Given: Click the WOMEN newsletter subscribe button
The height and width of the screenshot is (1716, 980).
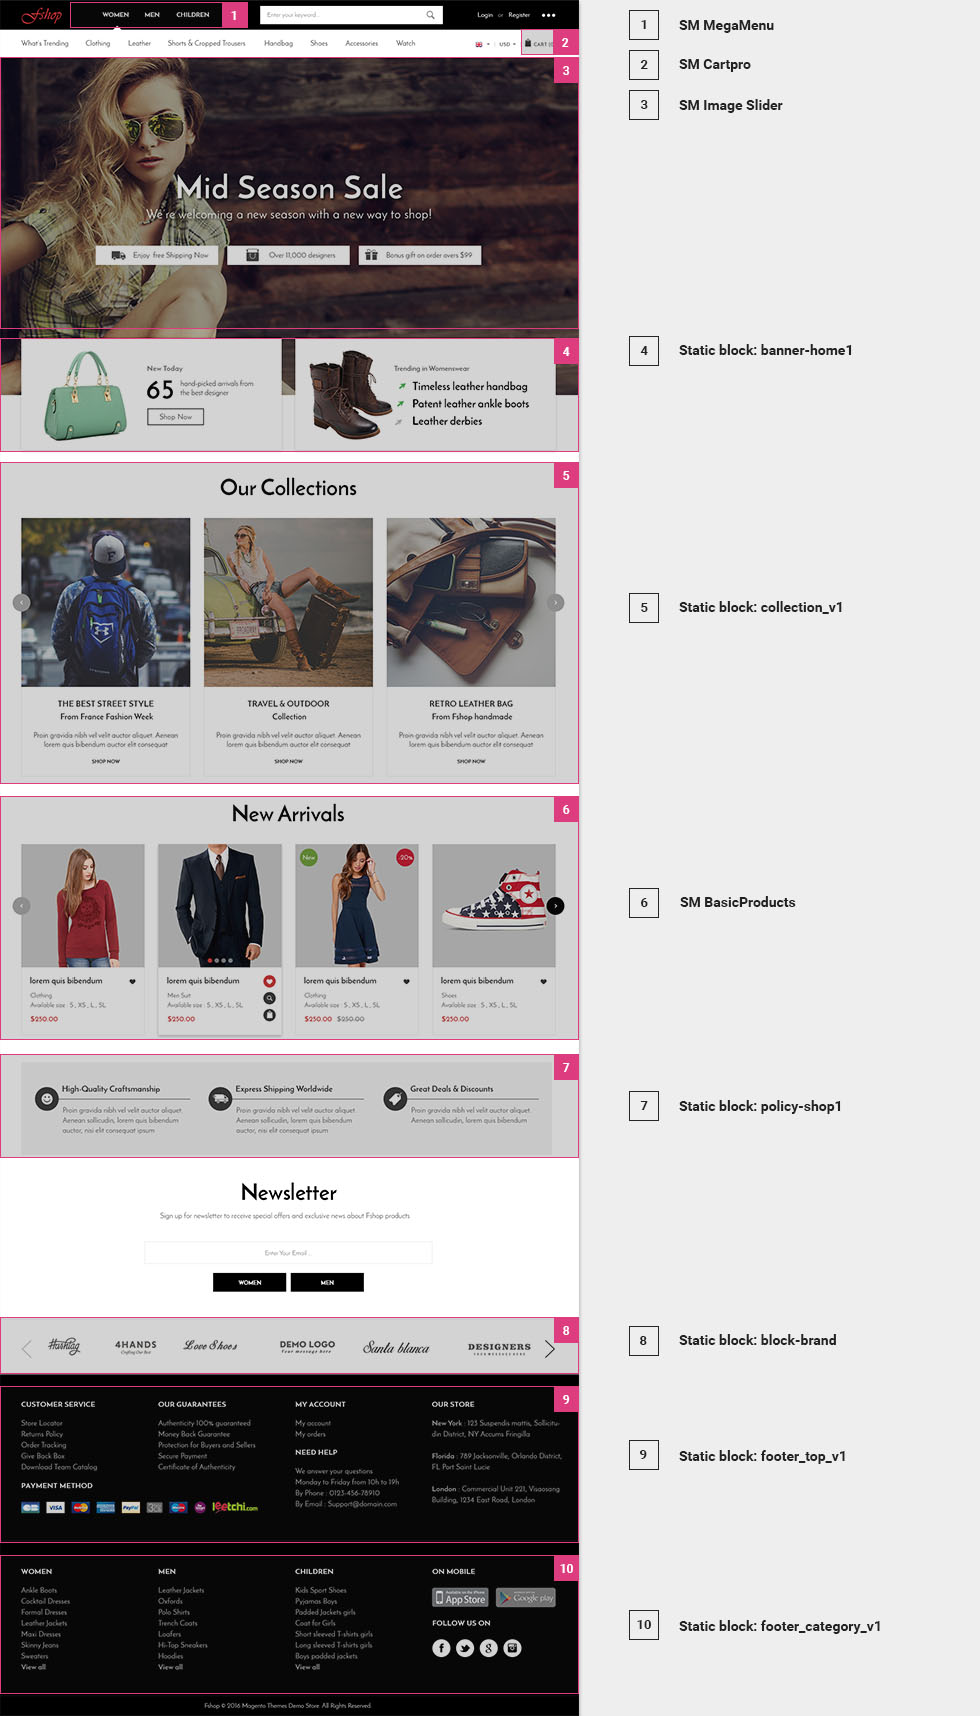Looking at the screenshot, I should (x=250, y=1282).
